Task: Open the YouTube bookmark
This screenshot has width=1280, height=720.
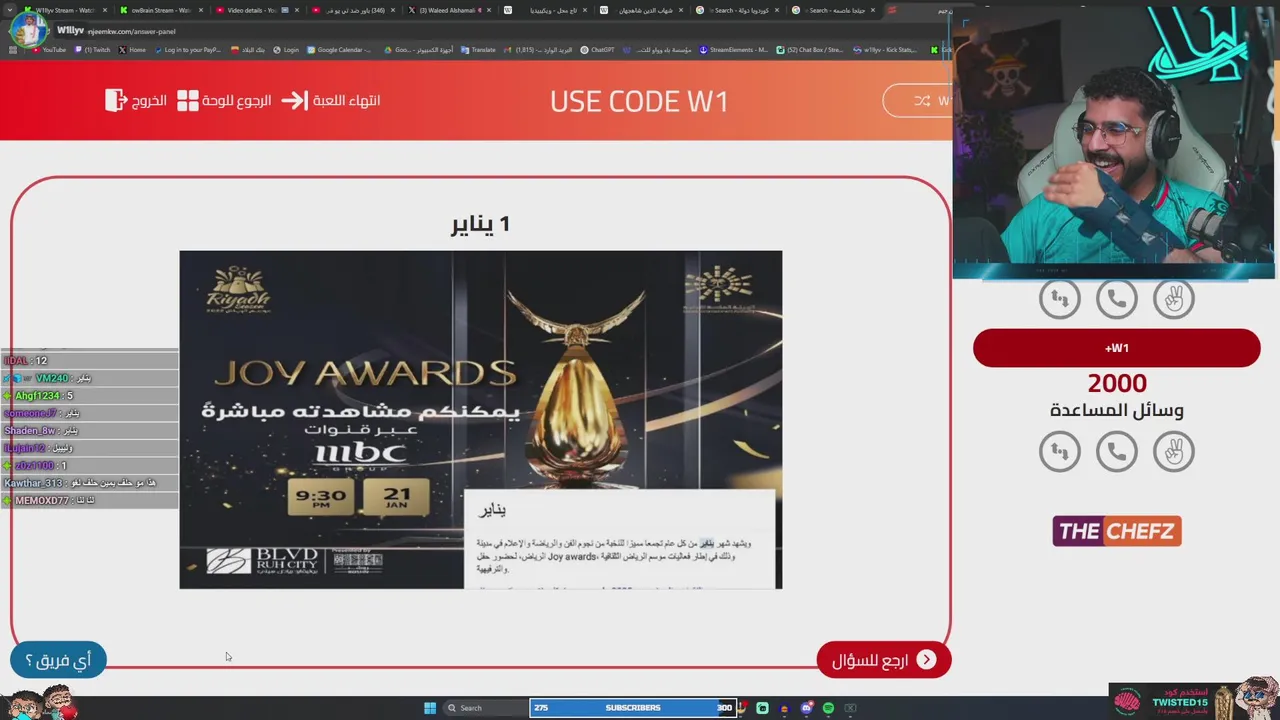Action: (x=49, y=50)
